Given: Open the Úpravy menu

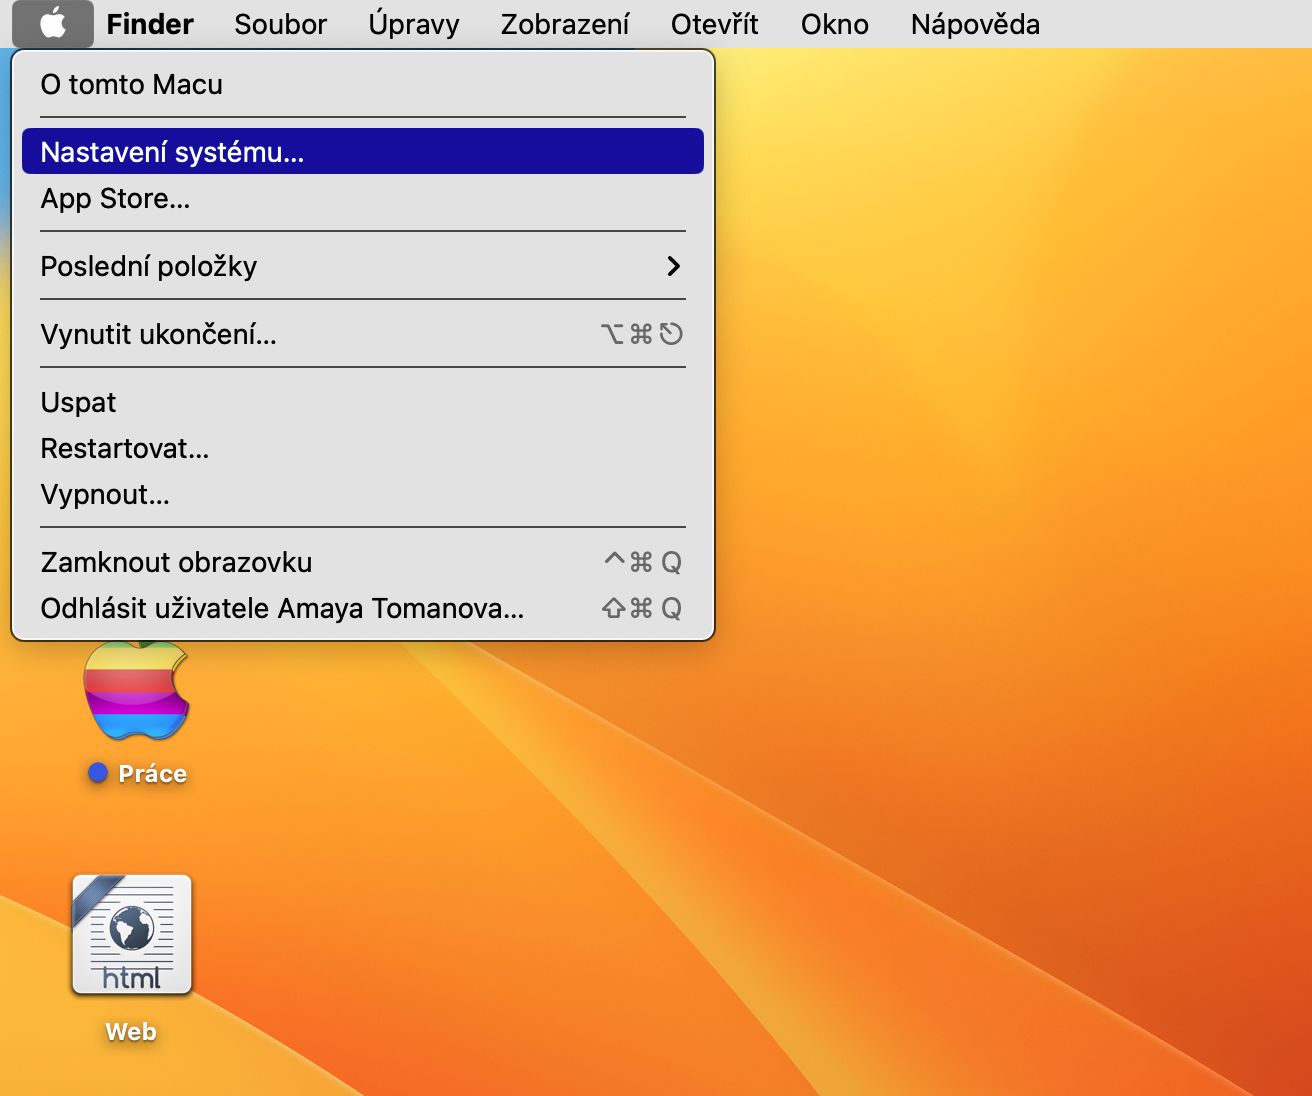Looking at the screenshot, I should click(414, 24).
